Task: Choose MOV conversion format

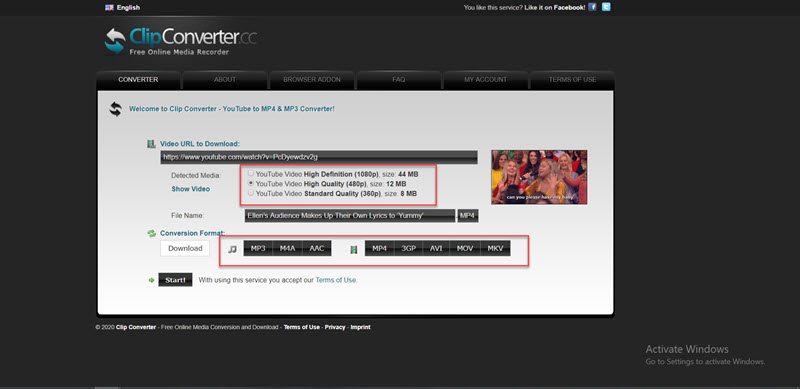Action: 465,249
